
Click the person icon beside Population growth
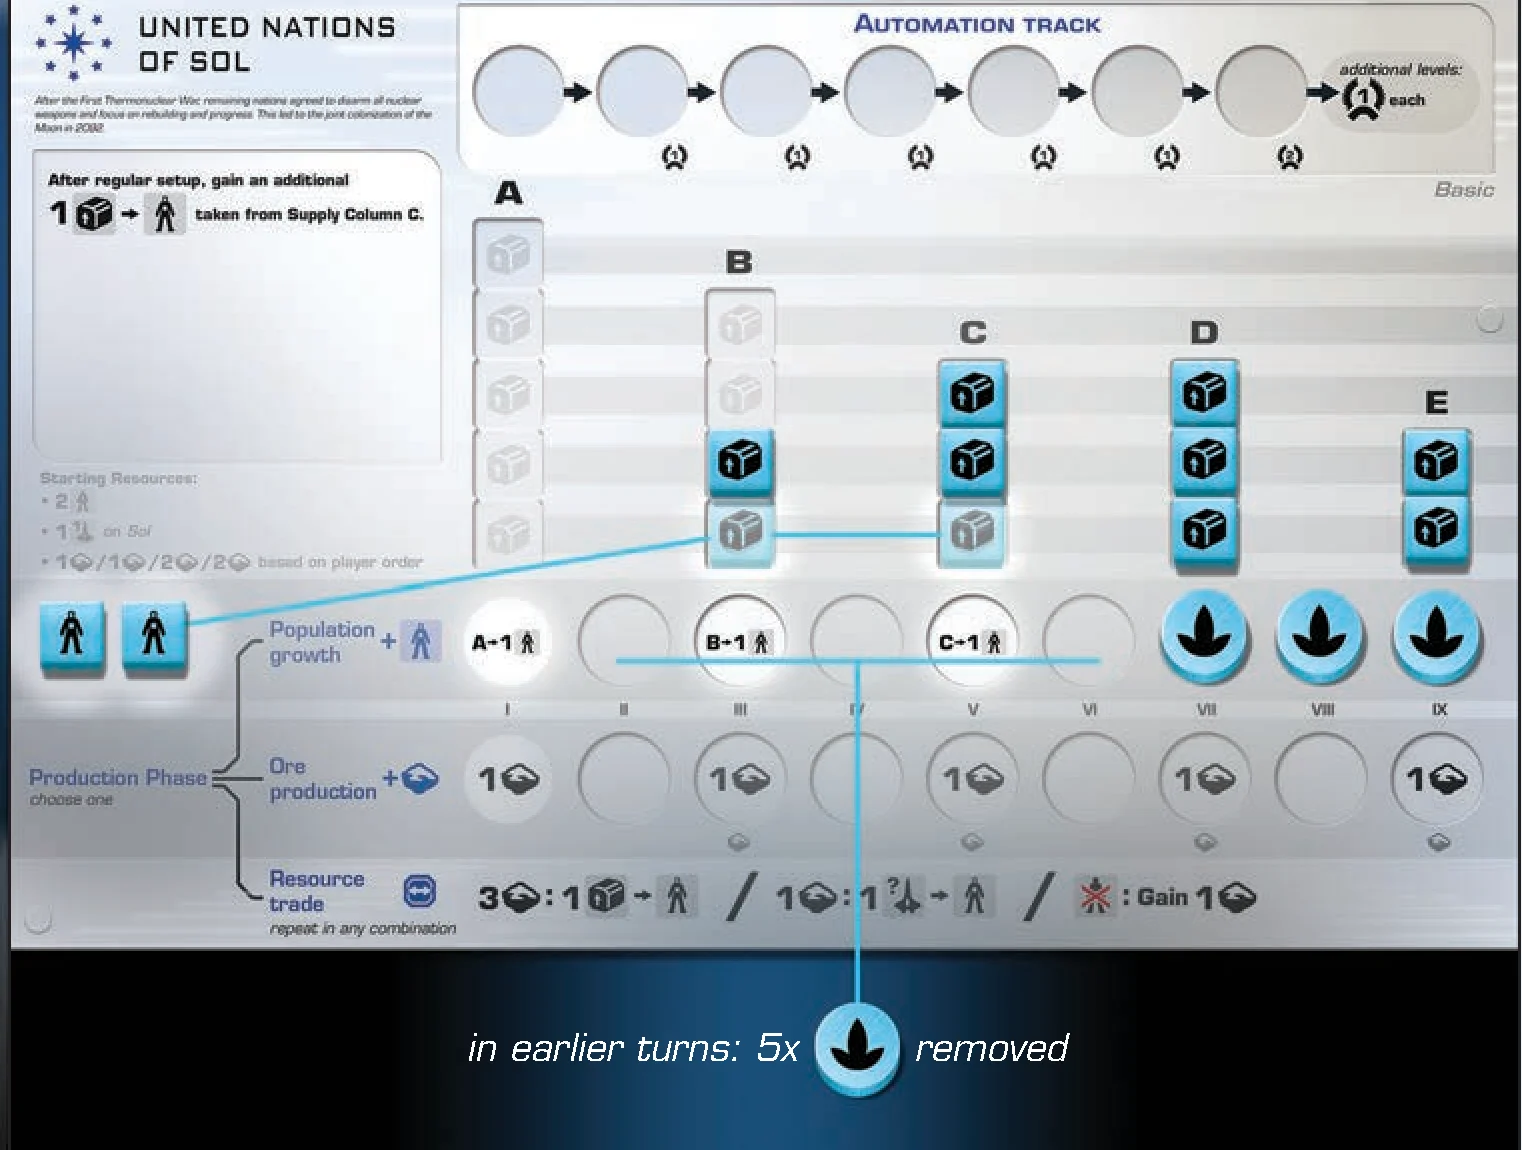click(x=420, y=641)
